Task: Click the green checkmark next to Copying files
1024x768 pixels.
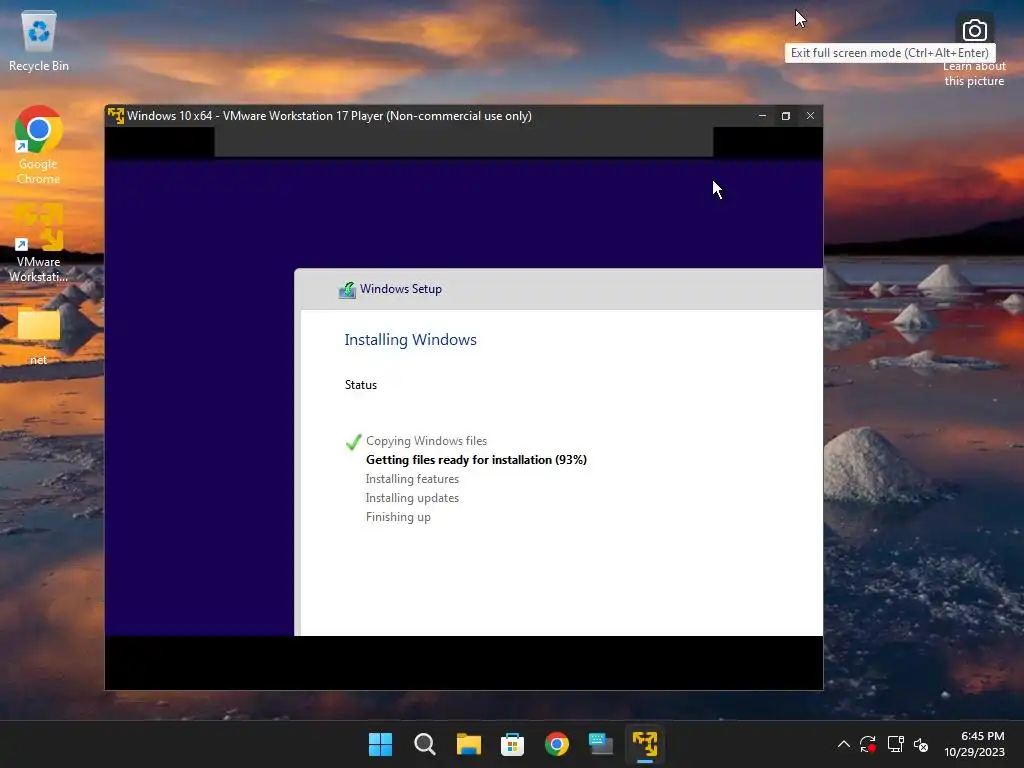Action: point(353,442)
